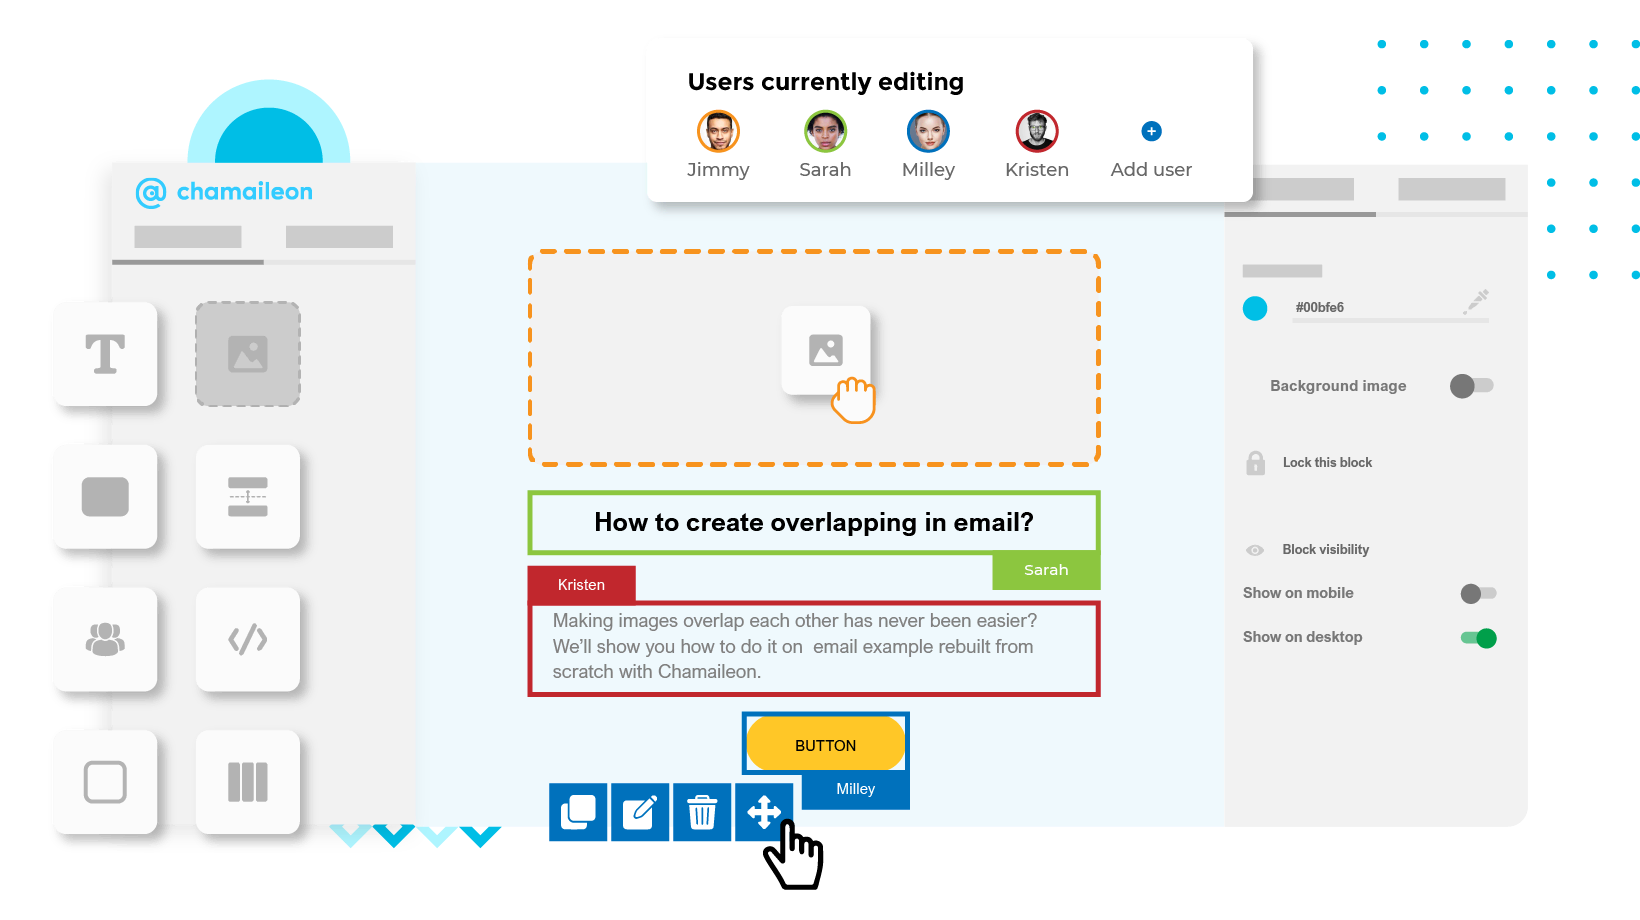Disable Show on desktop

(x=1479, y=637)
